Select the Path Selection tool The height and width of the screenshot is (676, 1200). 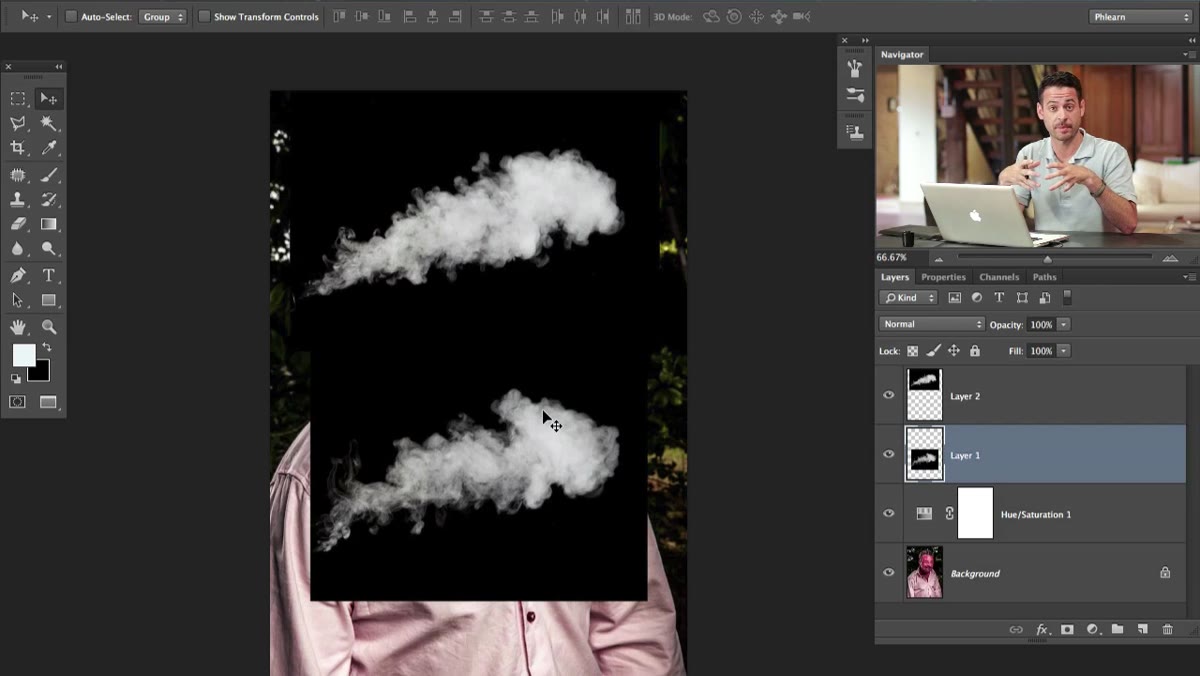[18, 300]
